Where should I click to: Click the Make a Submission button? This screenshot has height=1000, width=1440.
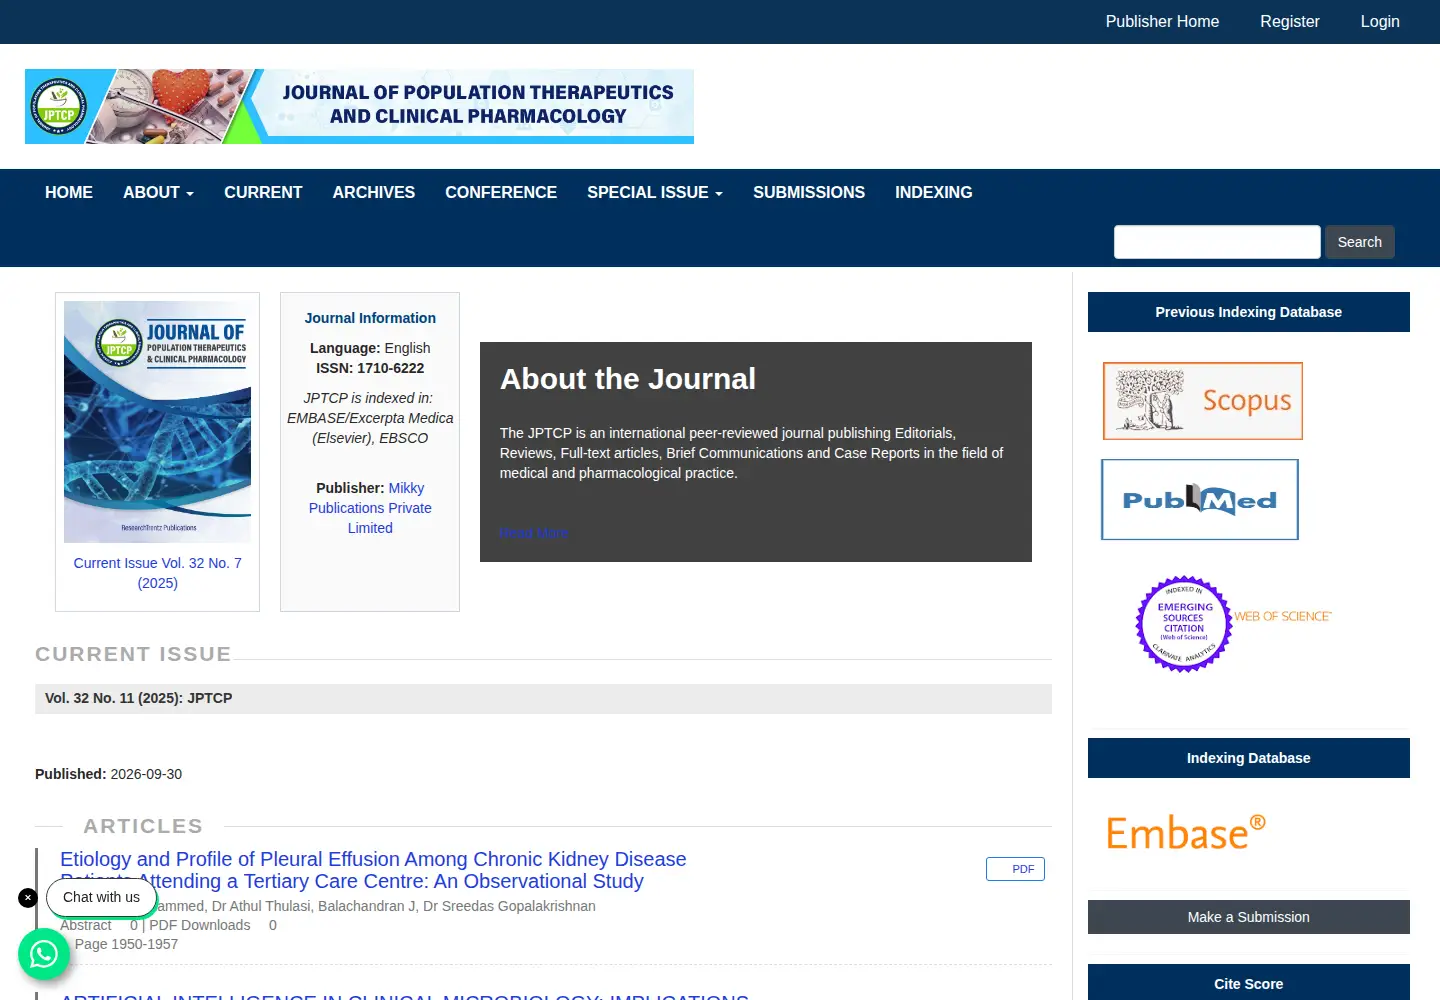pos(1249,917)
